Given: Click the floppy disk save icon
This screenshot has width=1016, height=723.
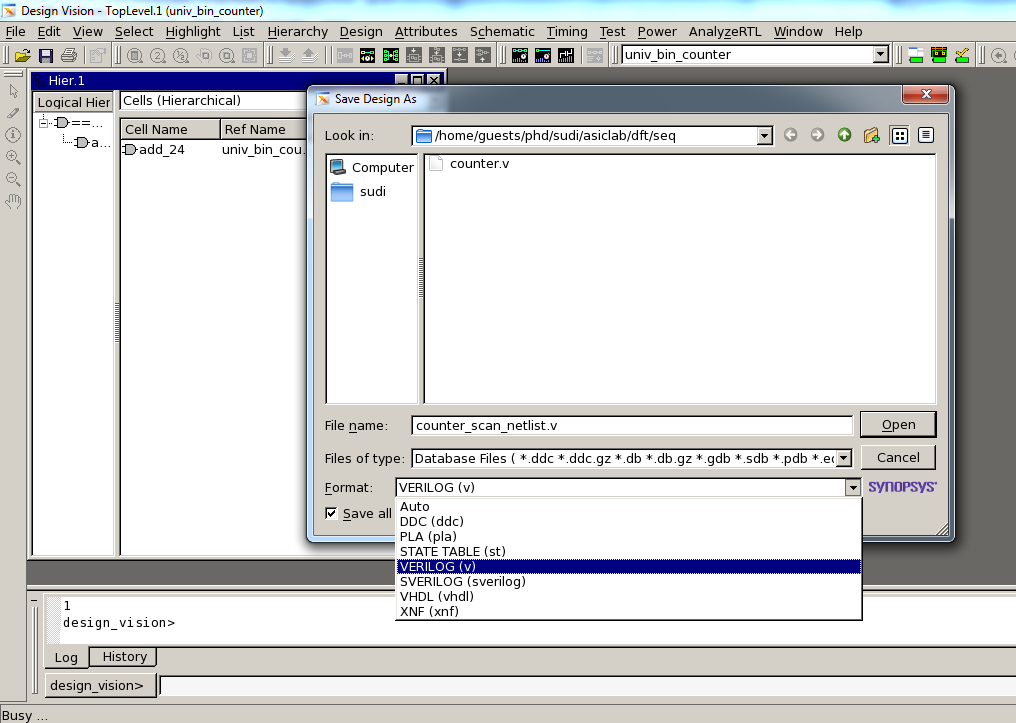Looking at the screenshot, I should click(46, 56).
